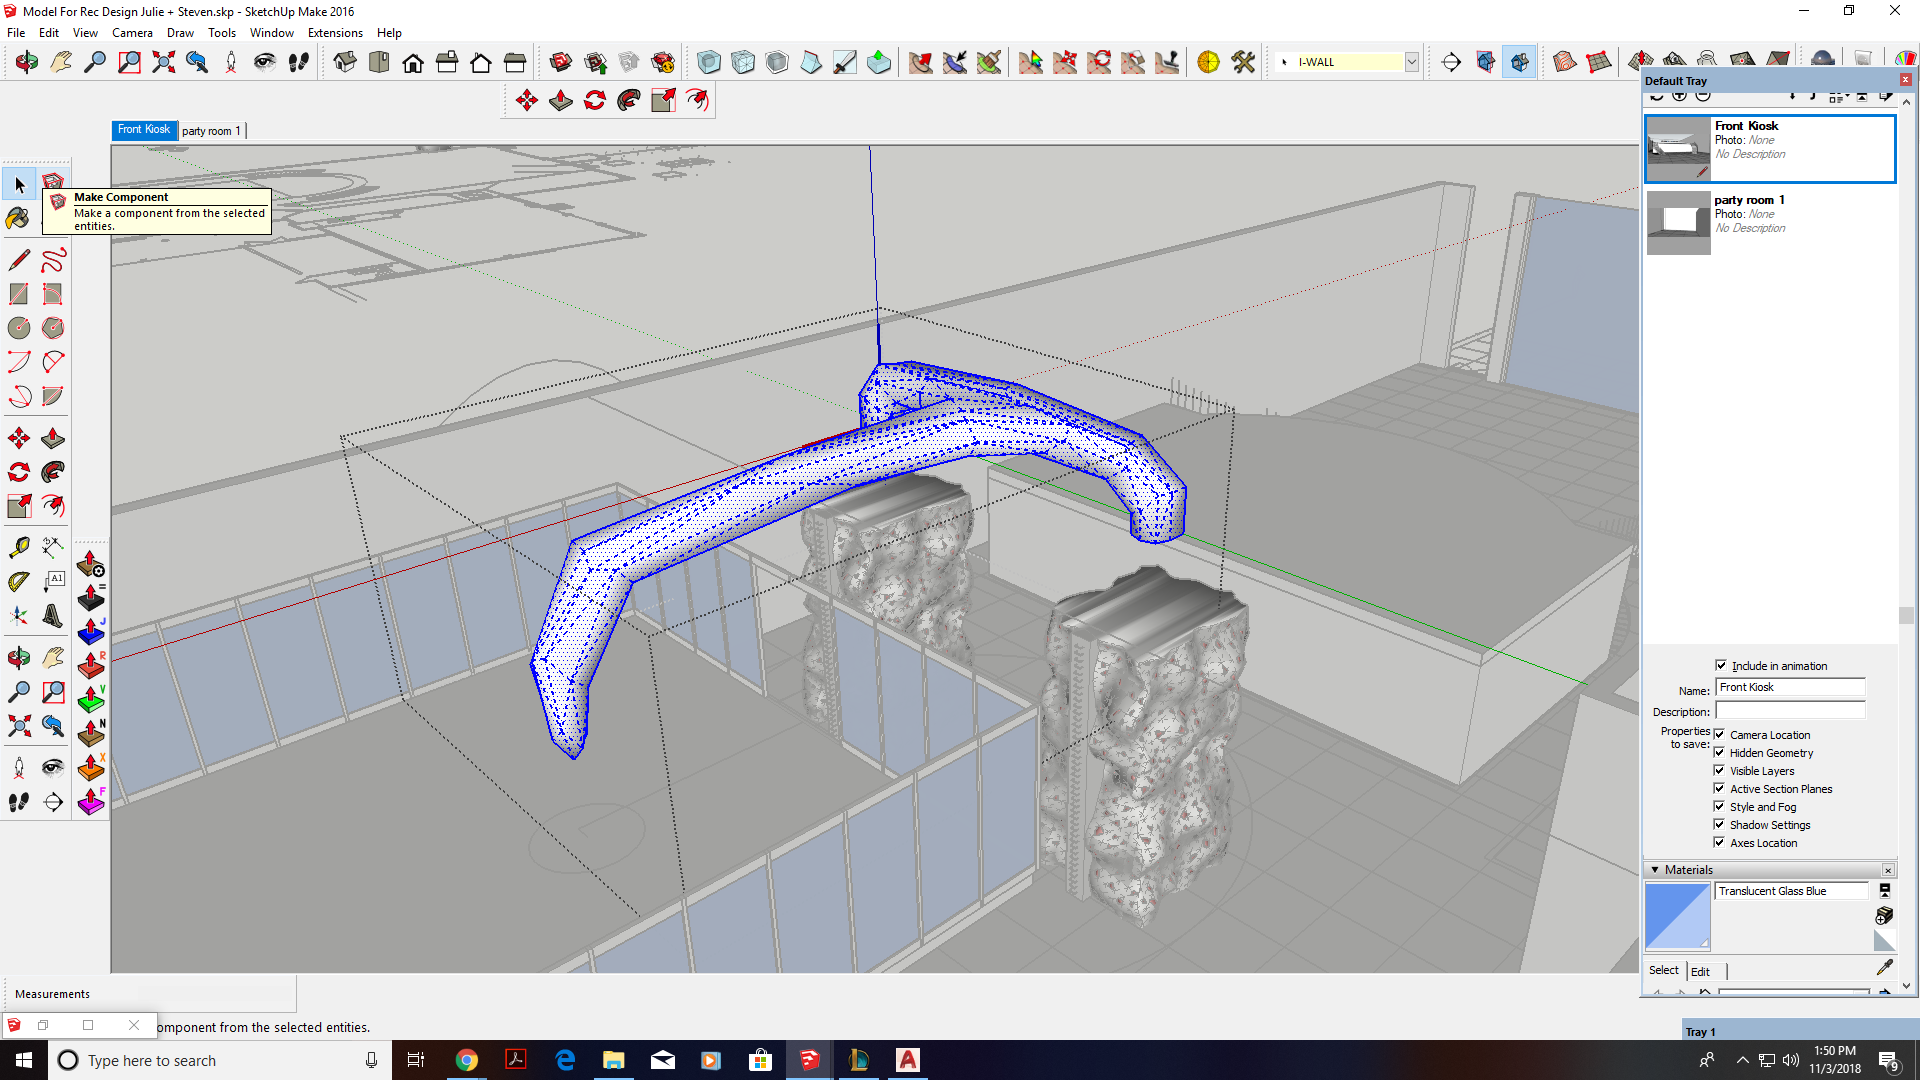Choose the Push/Pull tool in left toolbar
This screenshot has width=1920, height=1080.
click(53, 438)
